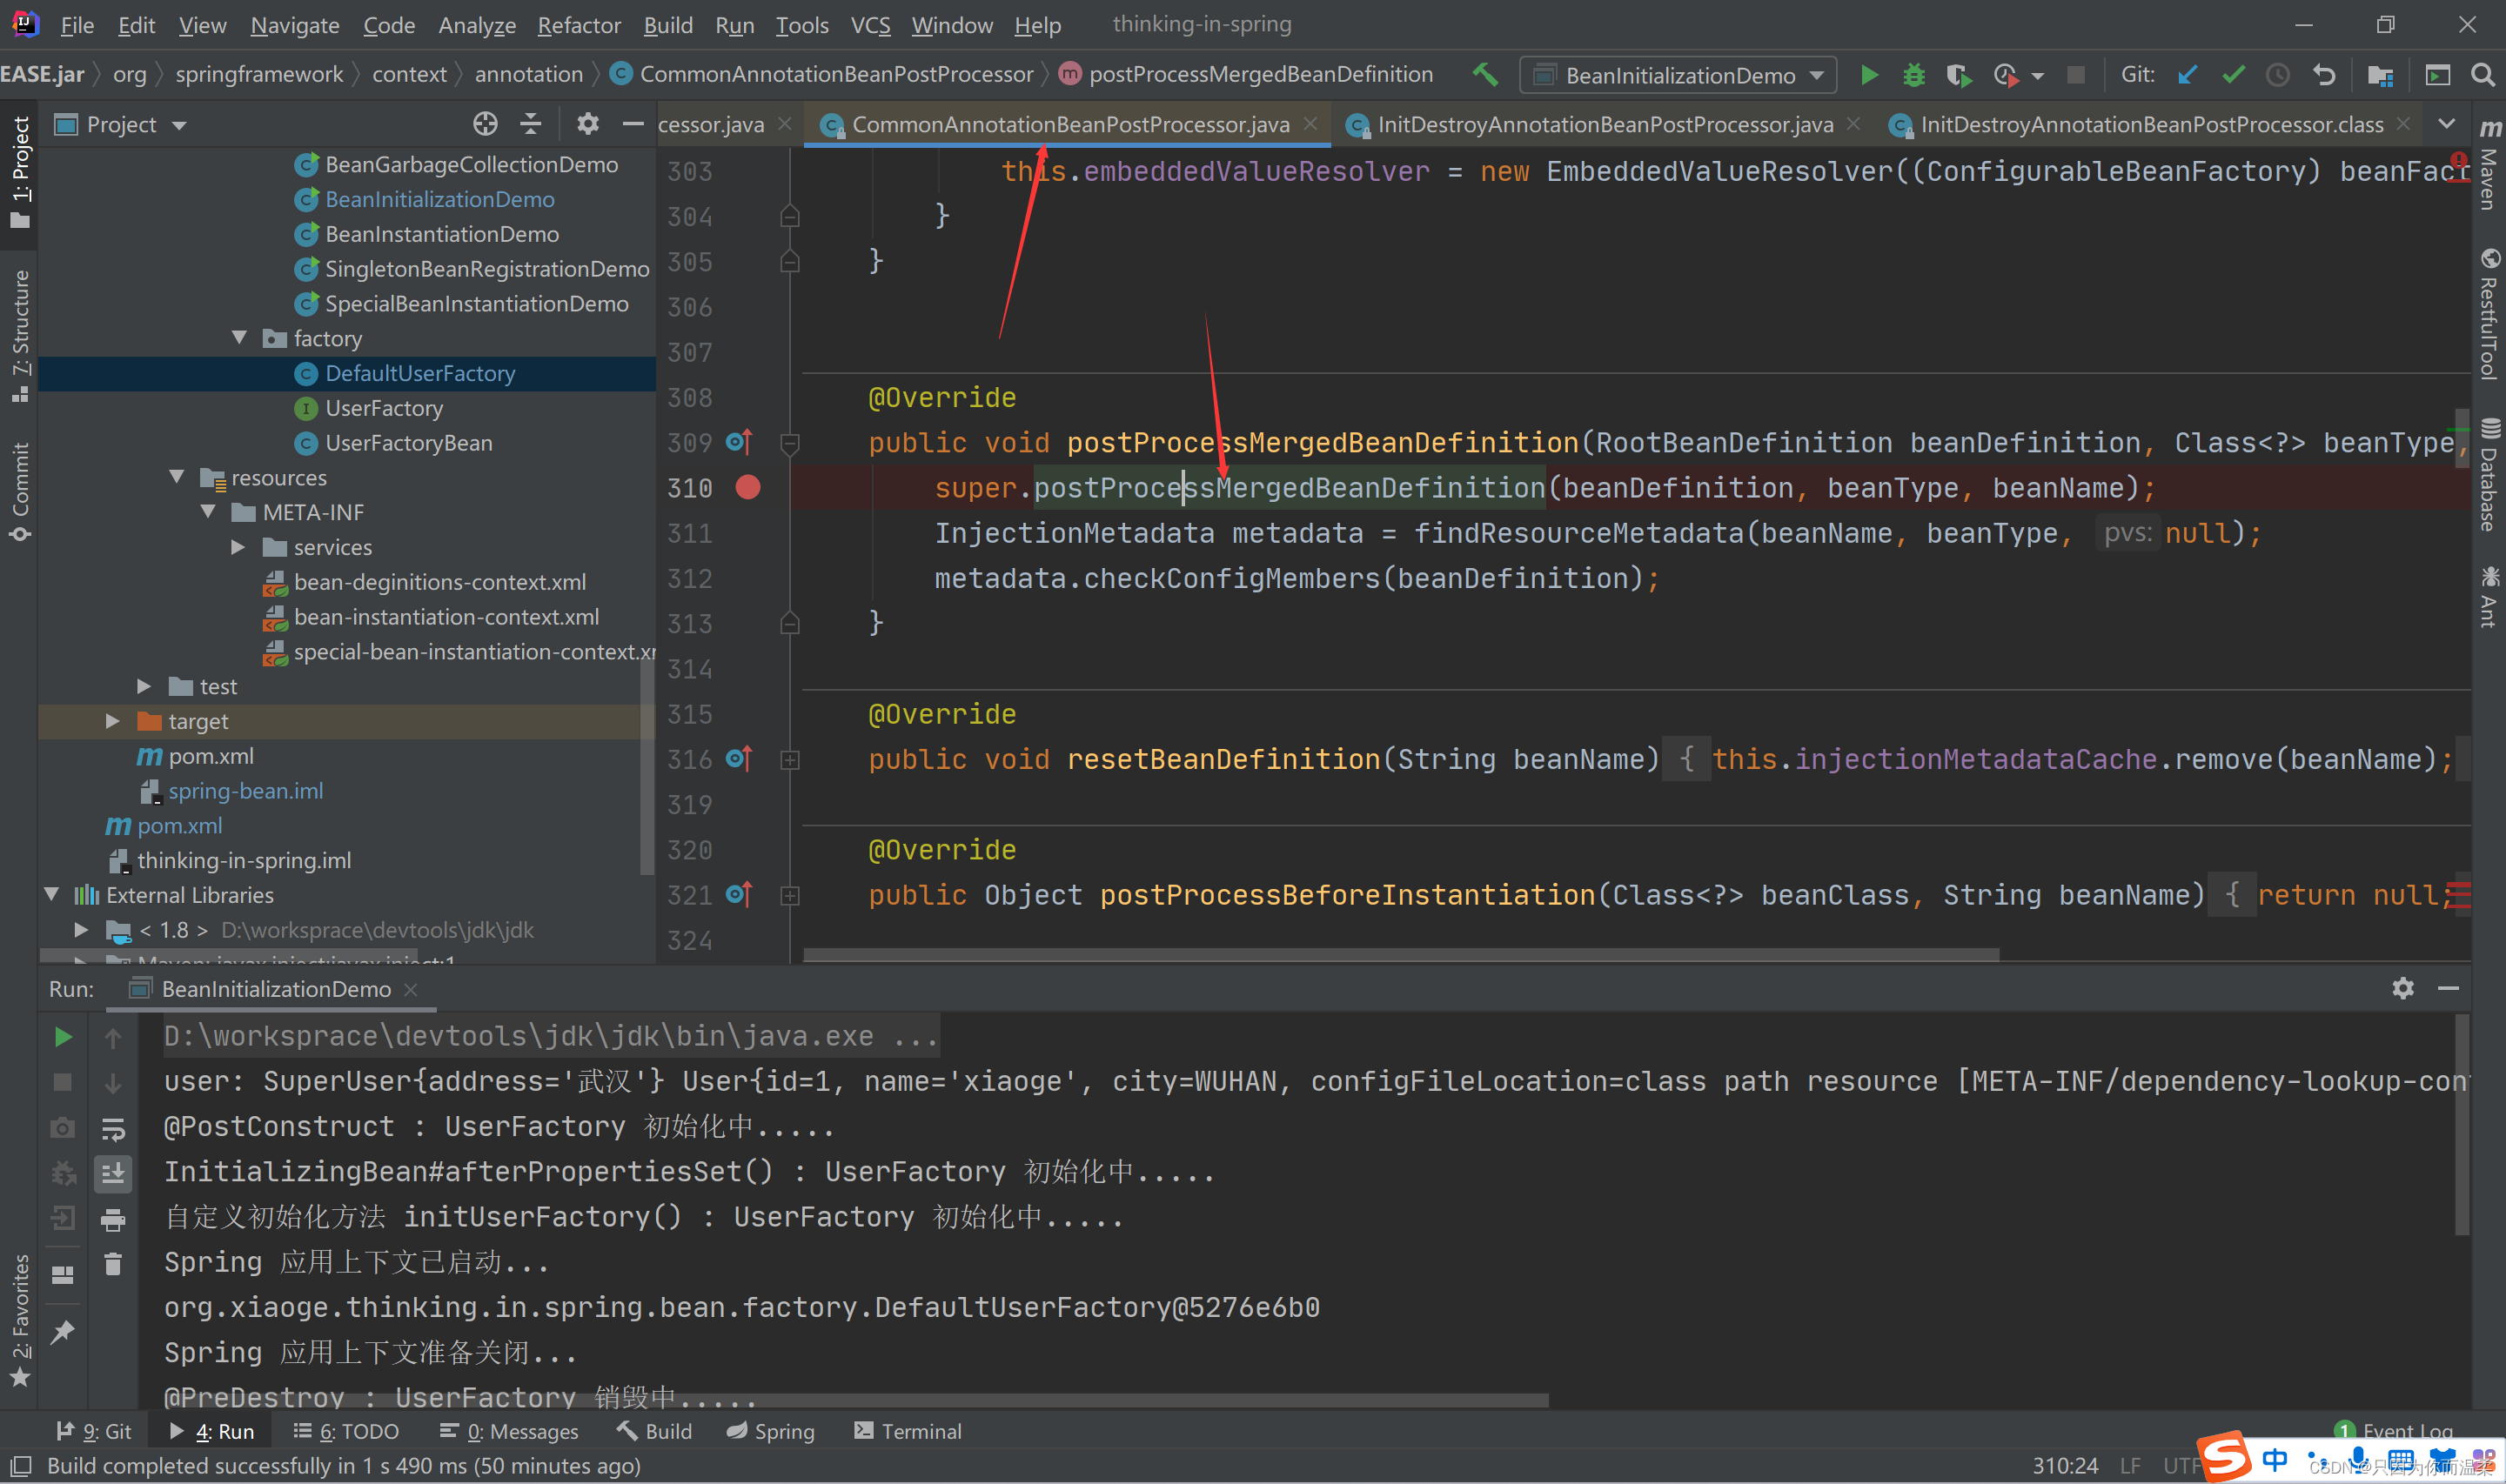Open Search Everywhere magnifier icon
Image resolution: width=2506 pixels, height=1484 pixels.
click(2482, 75)
